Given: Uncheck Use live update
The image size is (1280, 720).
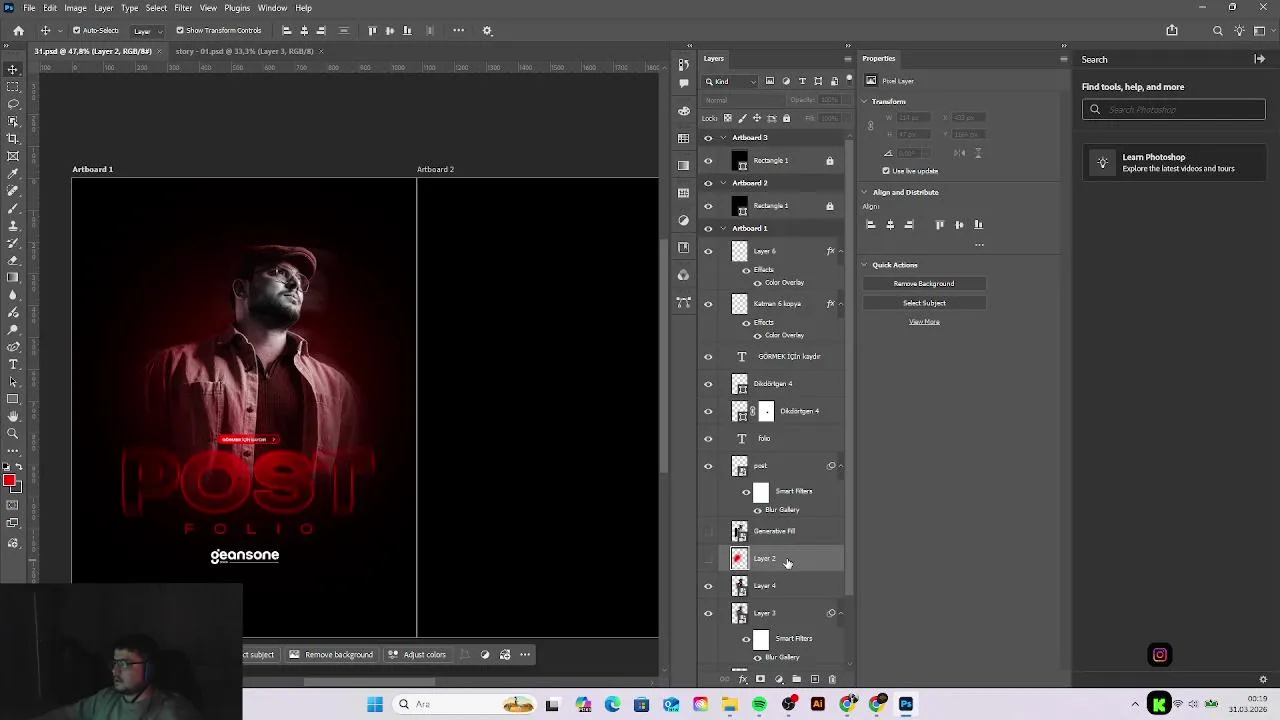Looking at the screenshot, I should pyautogui.click(x=886, y=171).
